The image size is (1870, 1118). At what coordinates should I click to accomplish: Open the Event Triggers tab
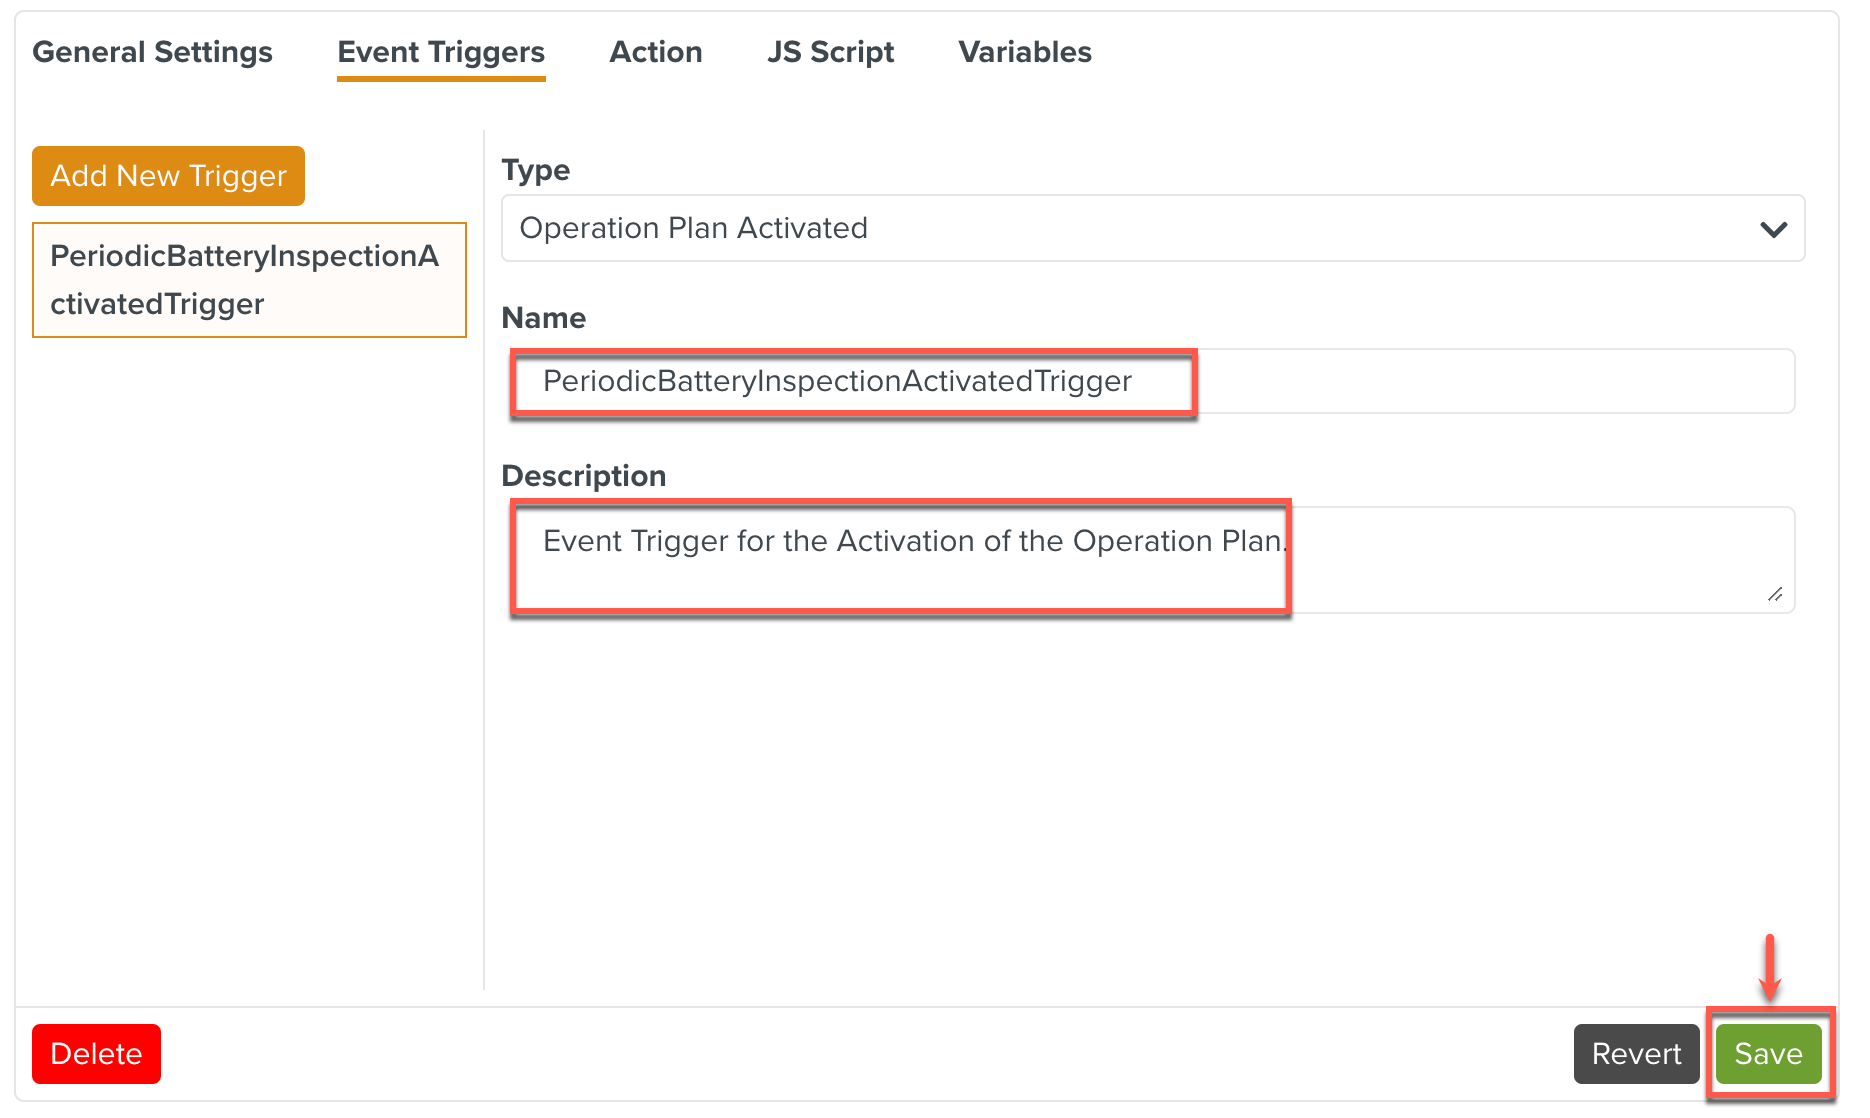(x=440, y=52)
